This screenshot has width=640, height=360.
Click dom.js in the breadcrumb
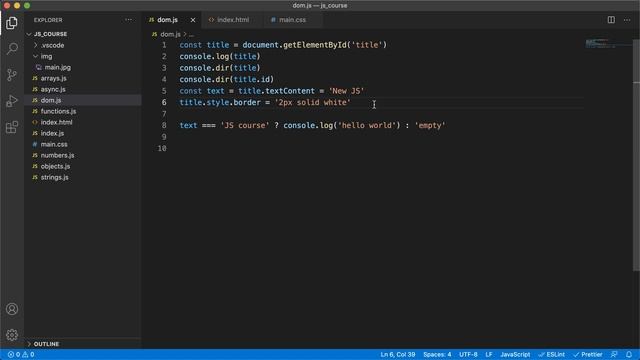[170, 34]
